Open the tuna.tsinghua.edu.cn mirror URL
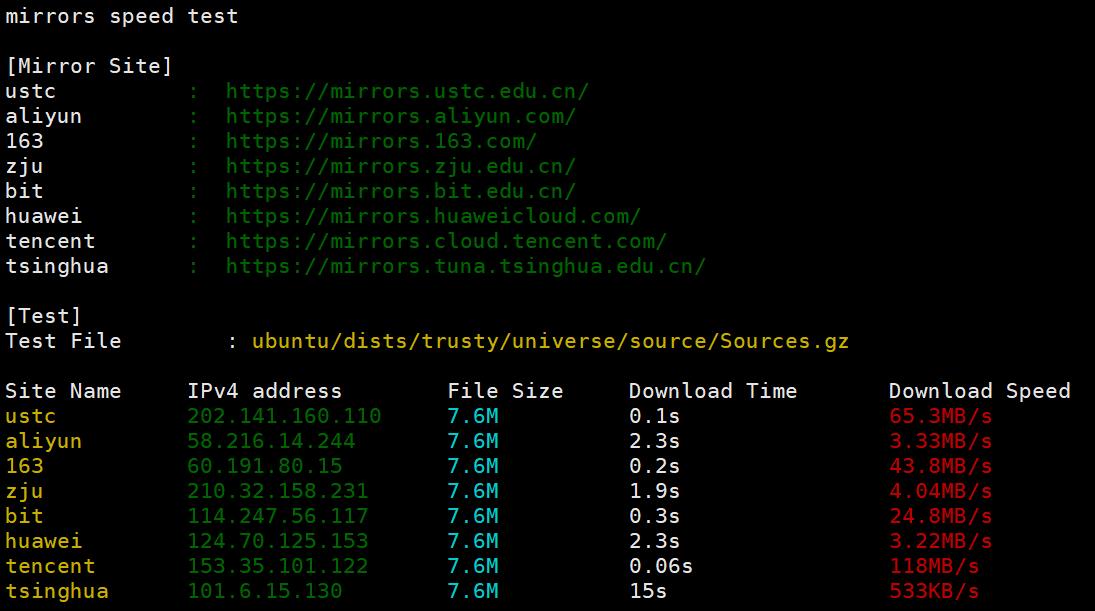Screen dimensions: 1095x611 466,267
